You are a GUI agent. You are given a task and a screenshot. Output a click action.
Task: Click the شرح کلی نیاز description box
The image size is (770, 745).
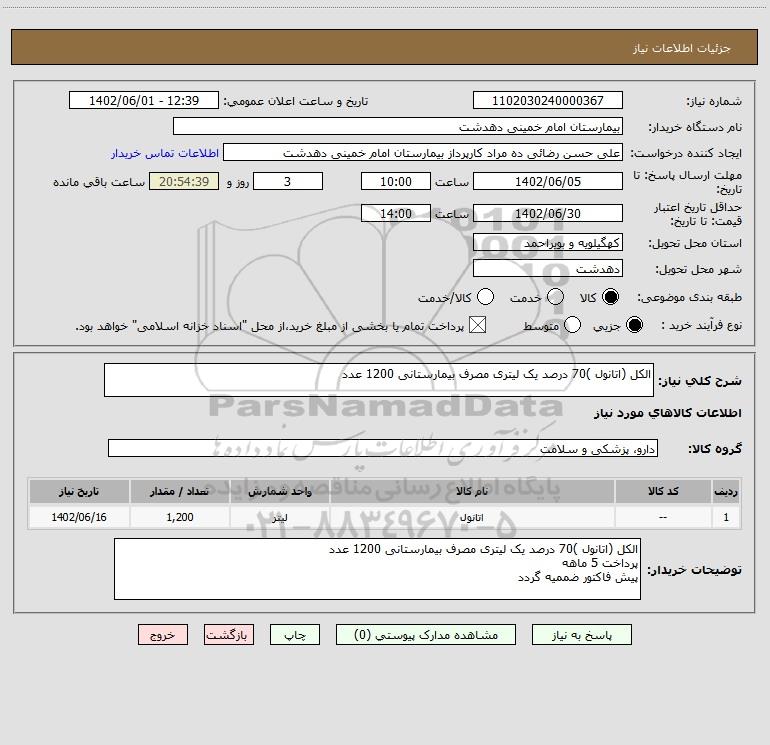point(379,380)
